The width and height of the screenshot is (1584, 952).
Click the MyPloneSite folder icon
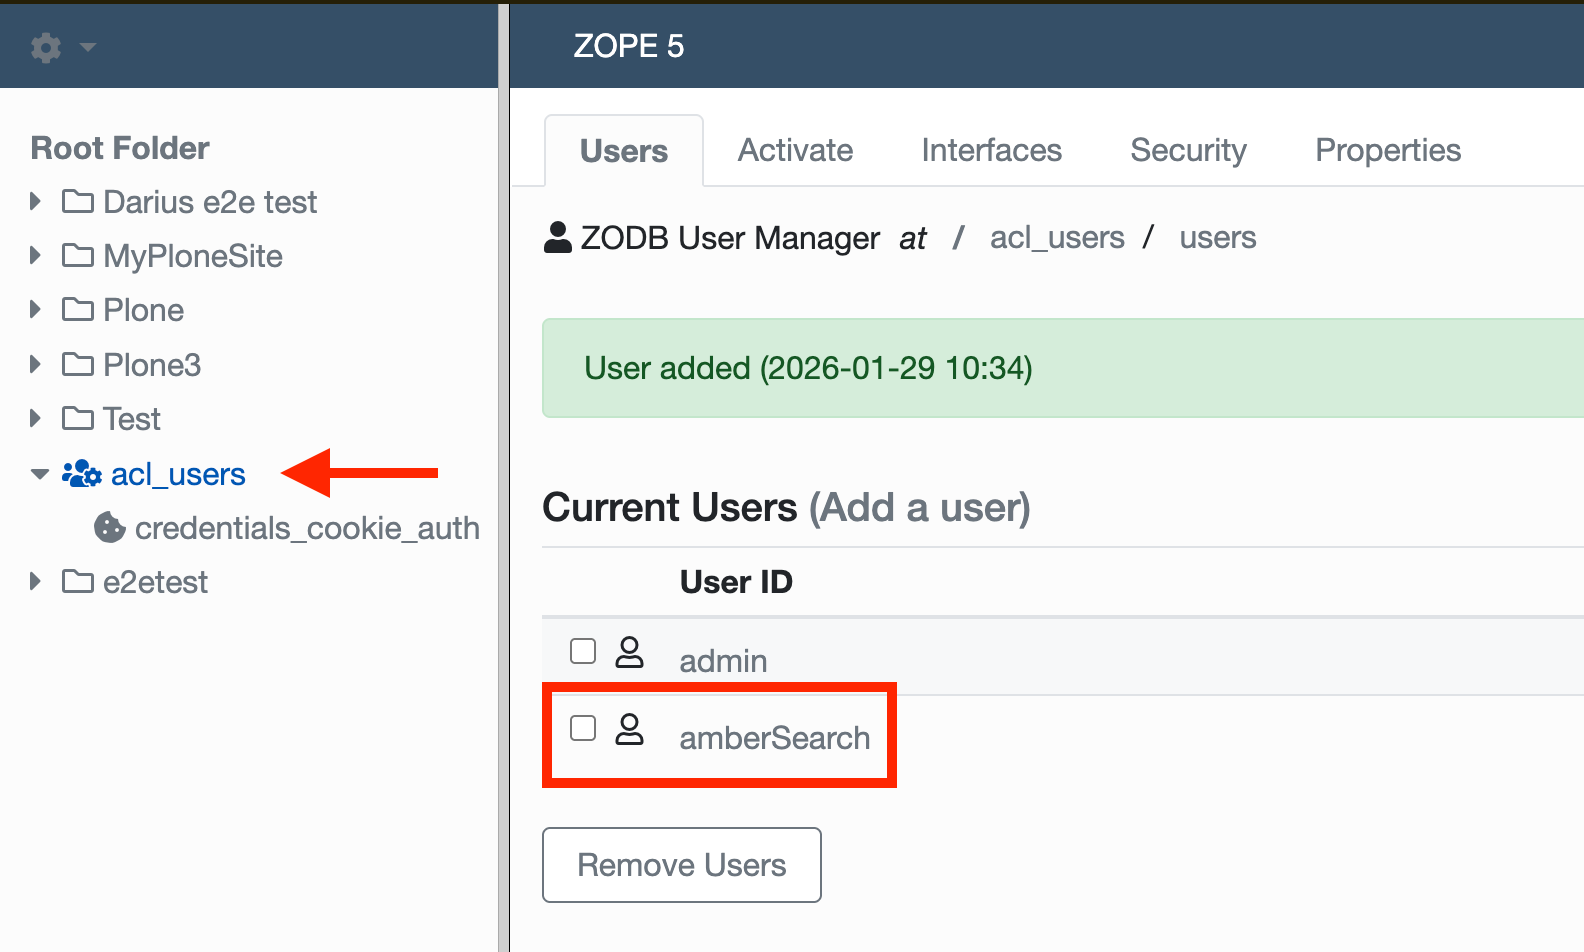click(x=78, y=256)
